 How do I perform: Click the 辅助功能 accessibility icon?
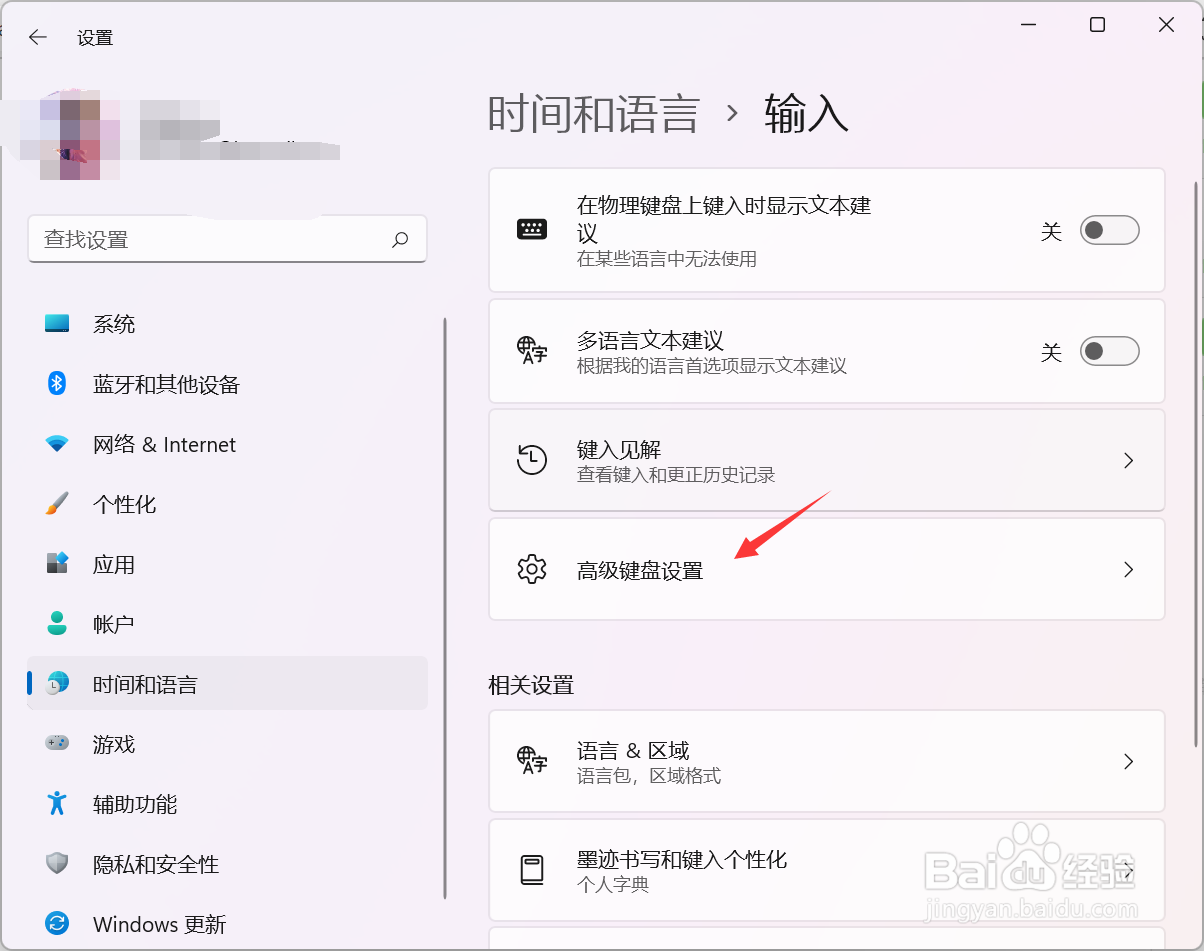click(x=57, y=804)
